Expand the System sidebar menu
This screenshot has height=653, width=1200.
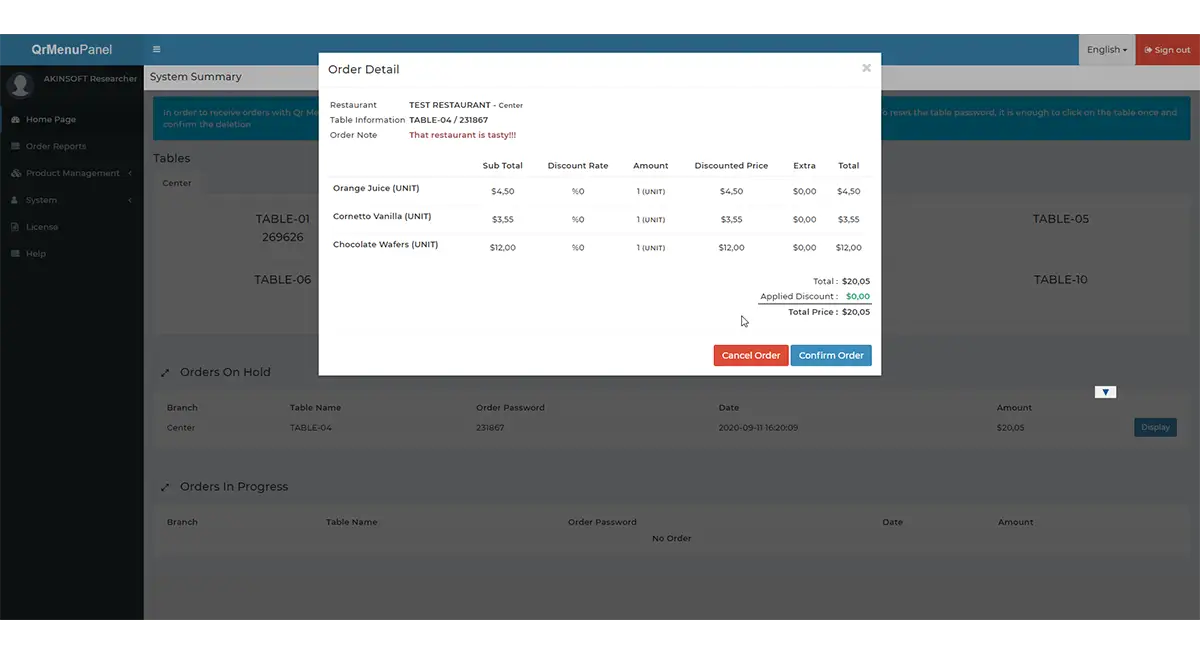pos(72,200)
